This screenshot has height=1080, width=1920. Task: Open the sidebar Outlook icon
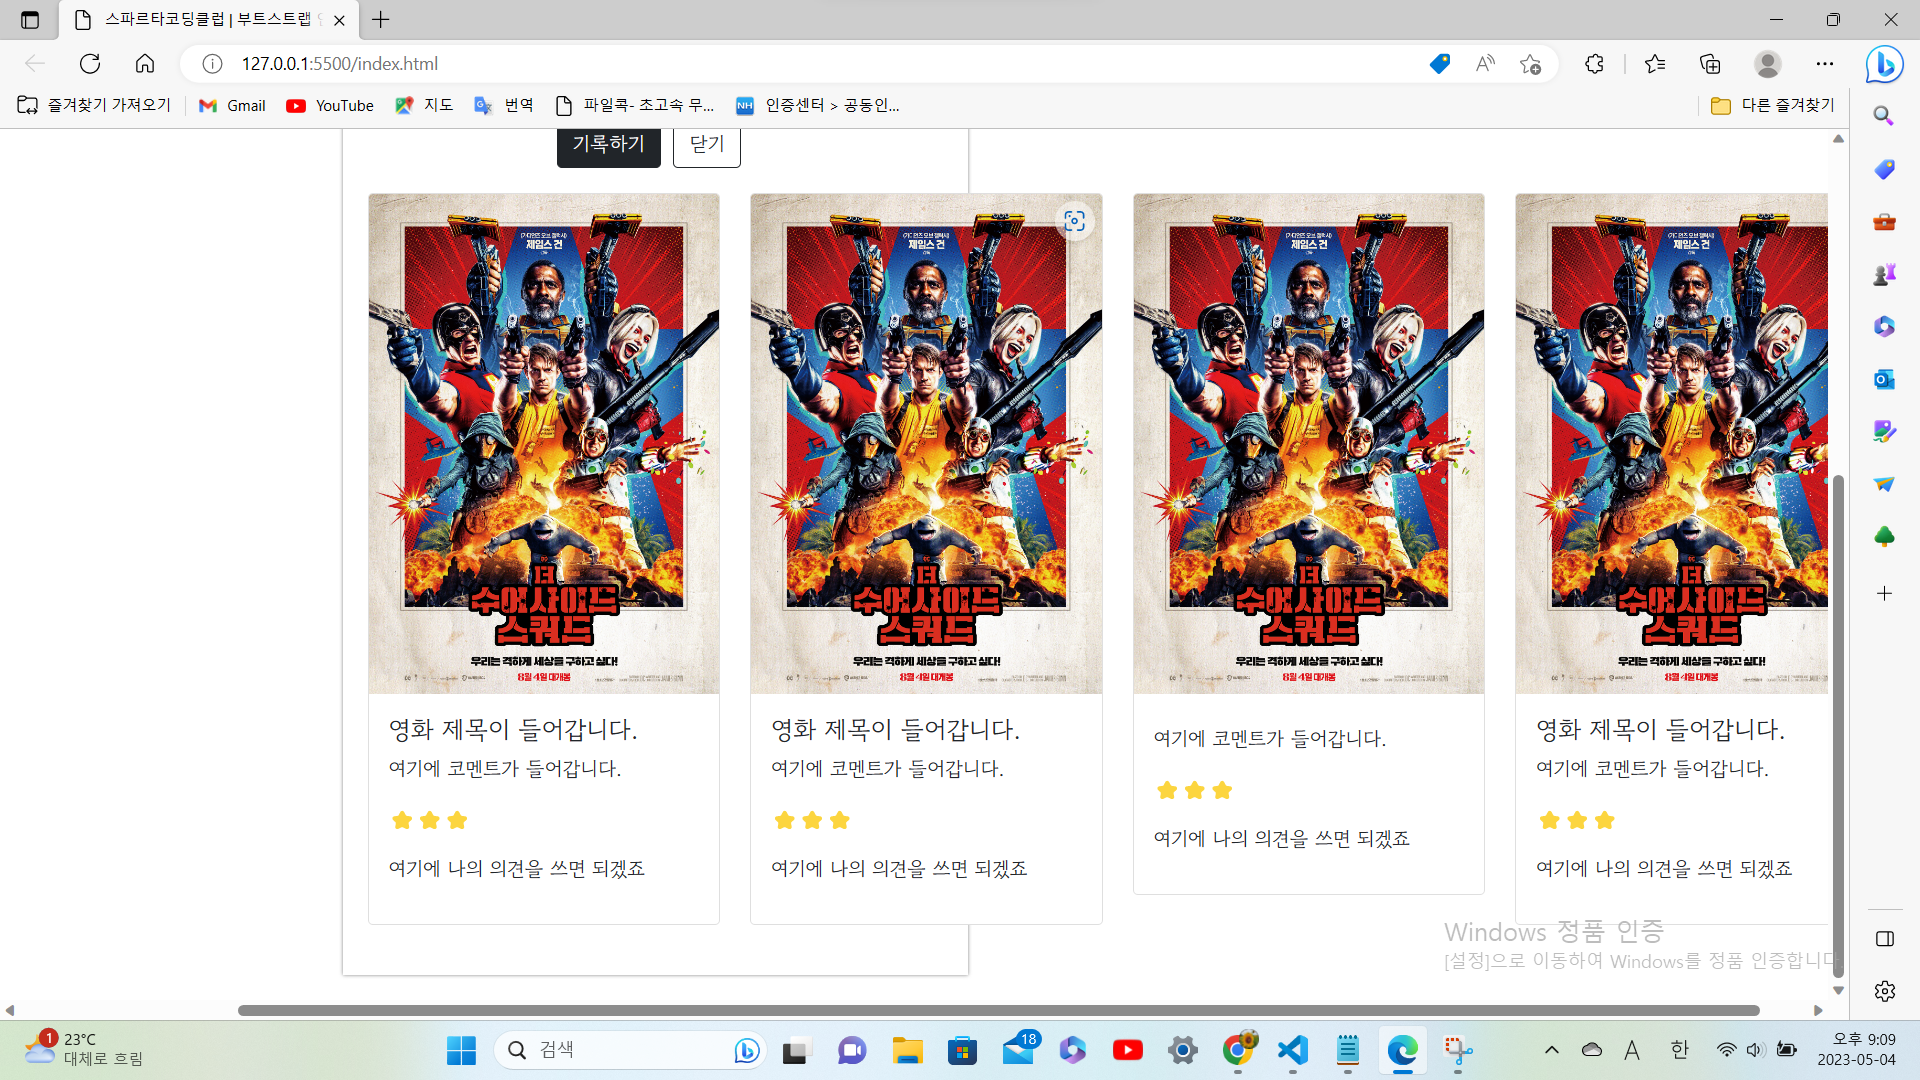point(1884,379)
